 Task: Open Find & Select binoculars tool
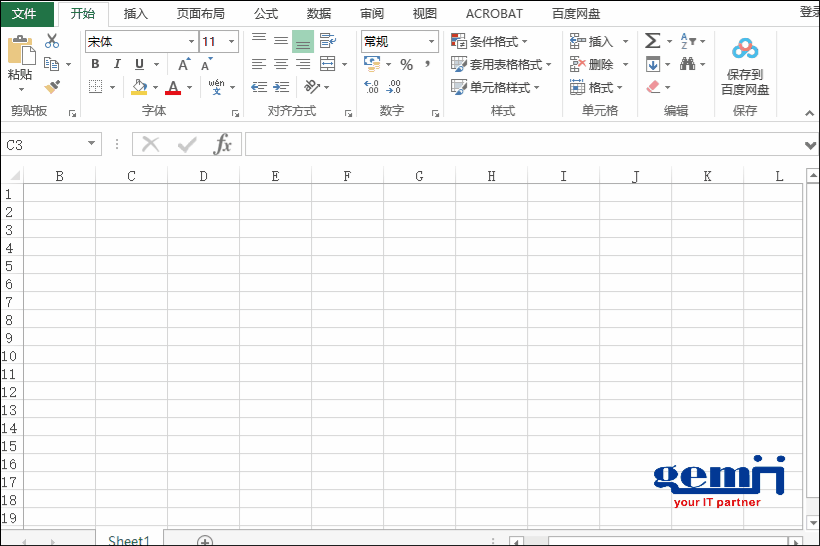688,64
